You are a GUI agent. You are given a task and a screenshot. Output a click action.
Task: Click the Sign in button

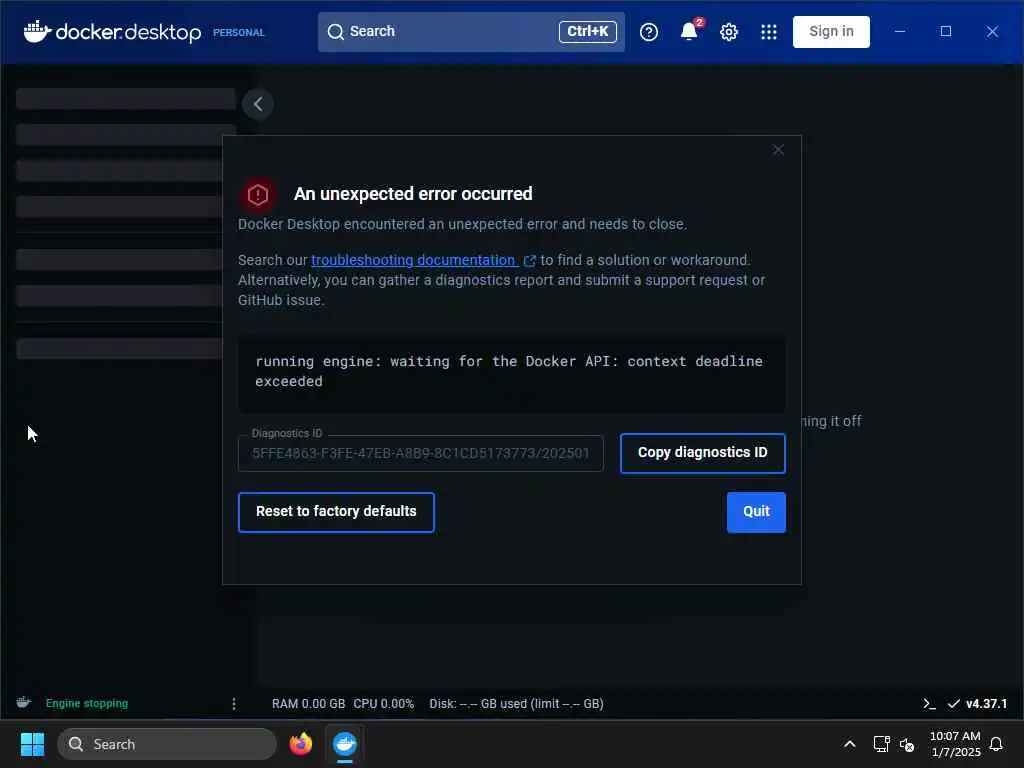tap(831, 31)
